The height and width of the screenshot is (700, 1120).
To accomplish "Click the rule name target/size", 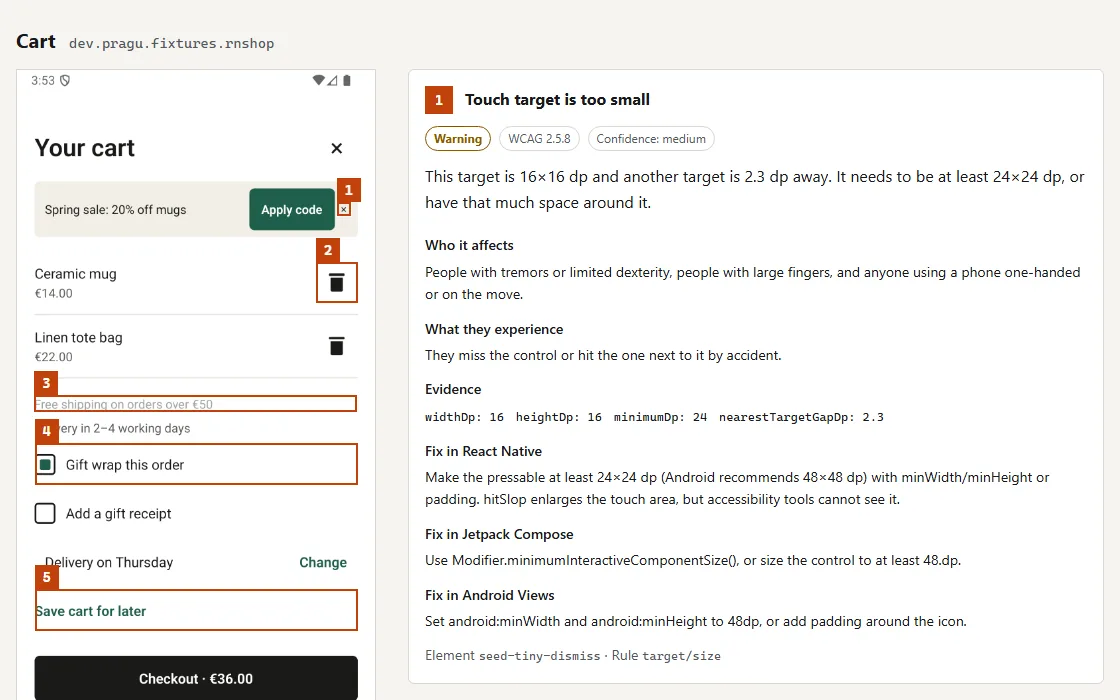I will coord(681,656).
